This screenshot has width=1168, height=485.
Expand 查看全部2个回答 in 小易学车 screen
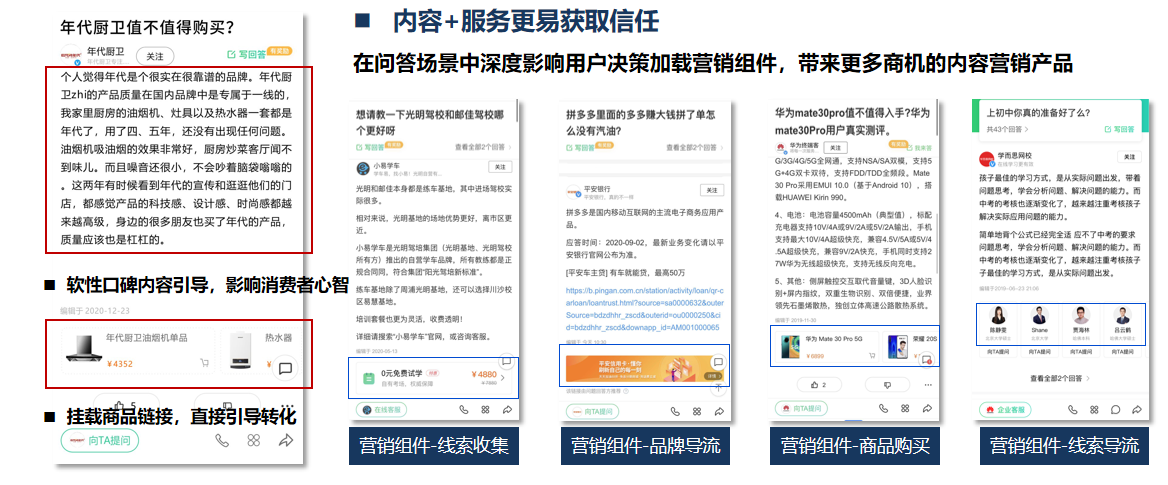pos(484,148)
